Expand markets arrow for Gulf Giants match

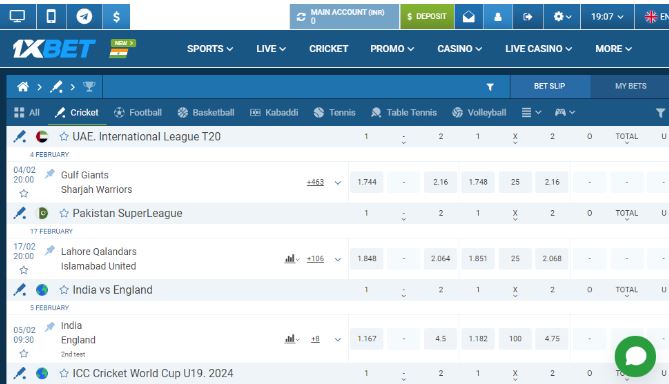click(x=338, y=183)
